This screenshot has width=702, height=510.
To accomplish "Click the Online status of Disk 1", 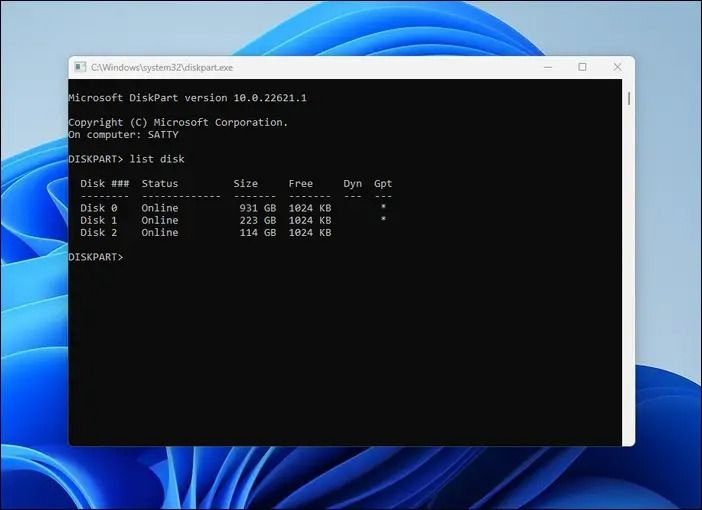I will coord(160,220).
